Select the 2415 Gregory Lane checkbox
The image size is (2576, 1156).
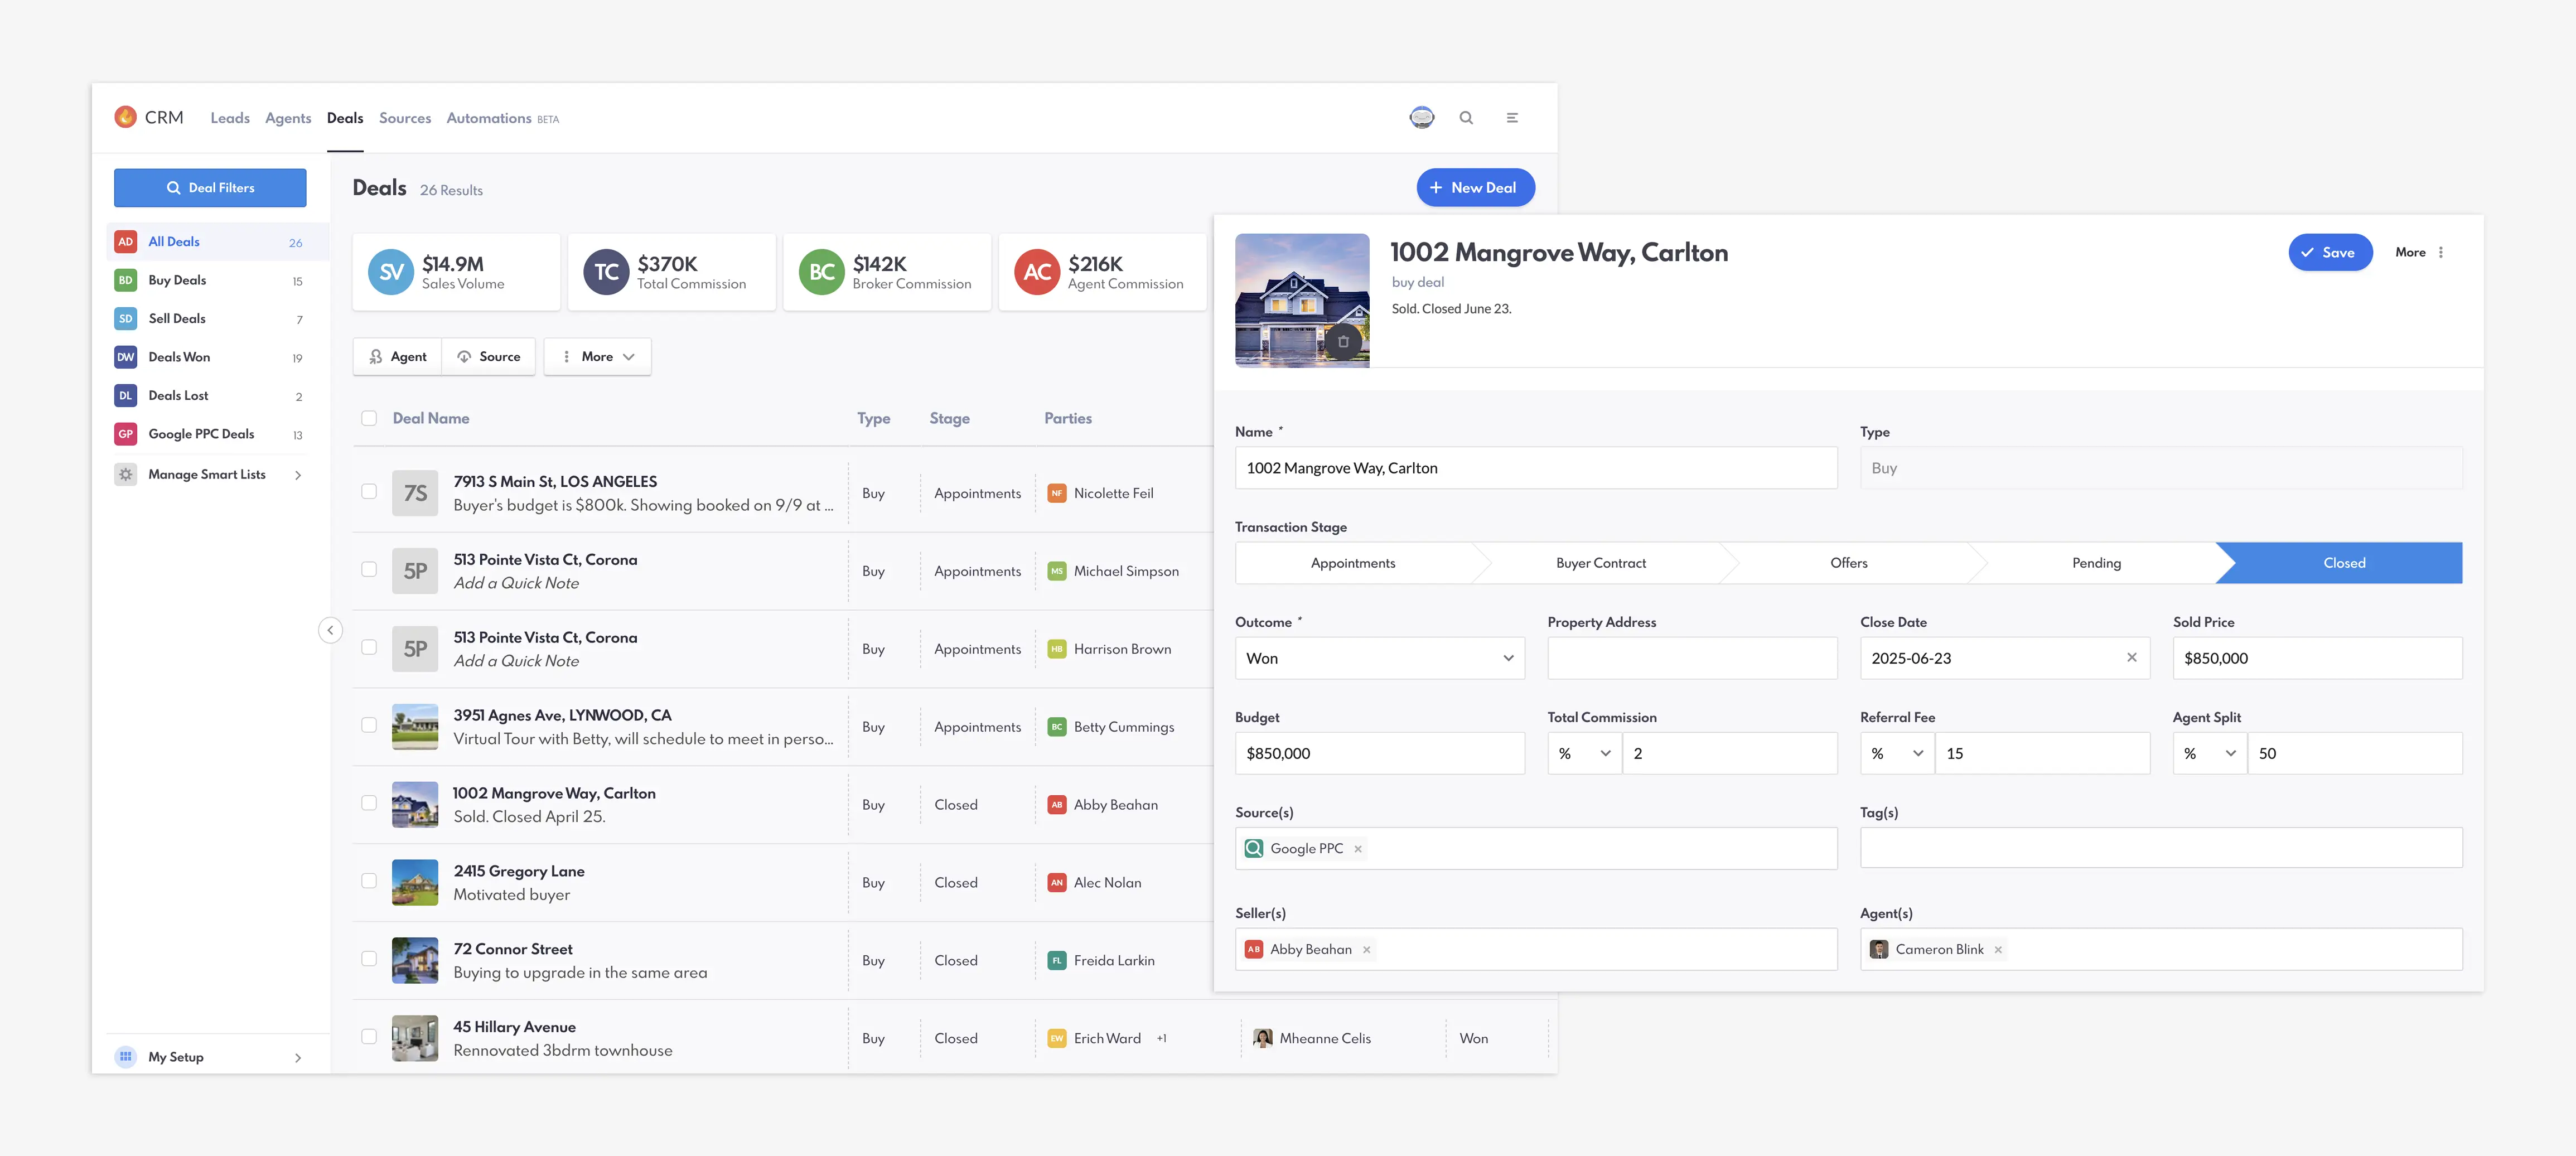click(369, 881)
